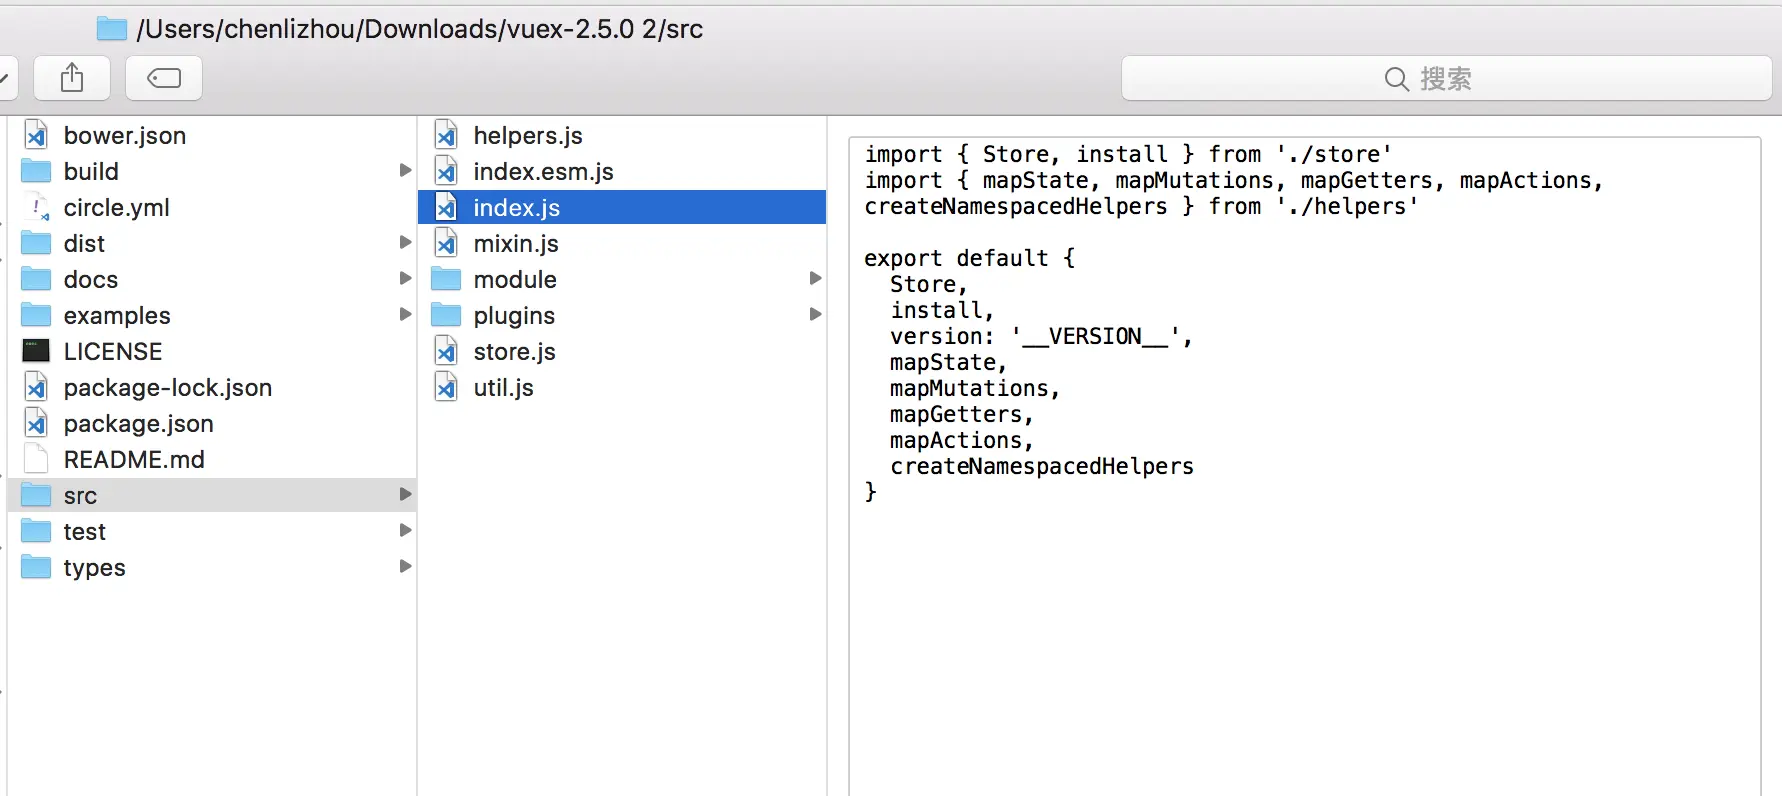Click the src folder disclosure arrow
The height and width of the screenshot is (796, 1782).
coord(405,494)
